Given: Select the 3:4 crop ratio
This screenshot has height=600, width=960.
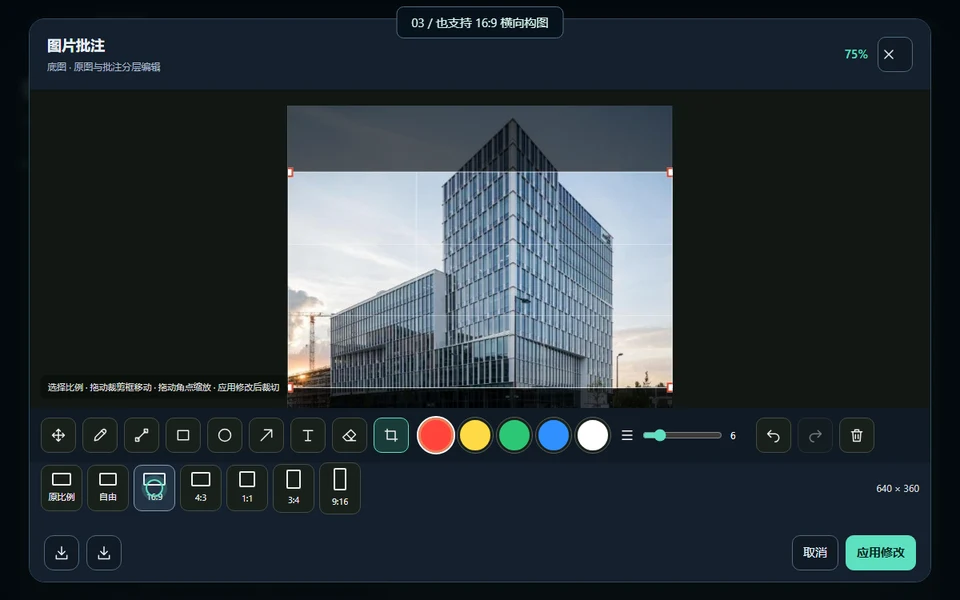Looking at the screenshot, I should click(294, 488).
